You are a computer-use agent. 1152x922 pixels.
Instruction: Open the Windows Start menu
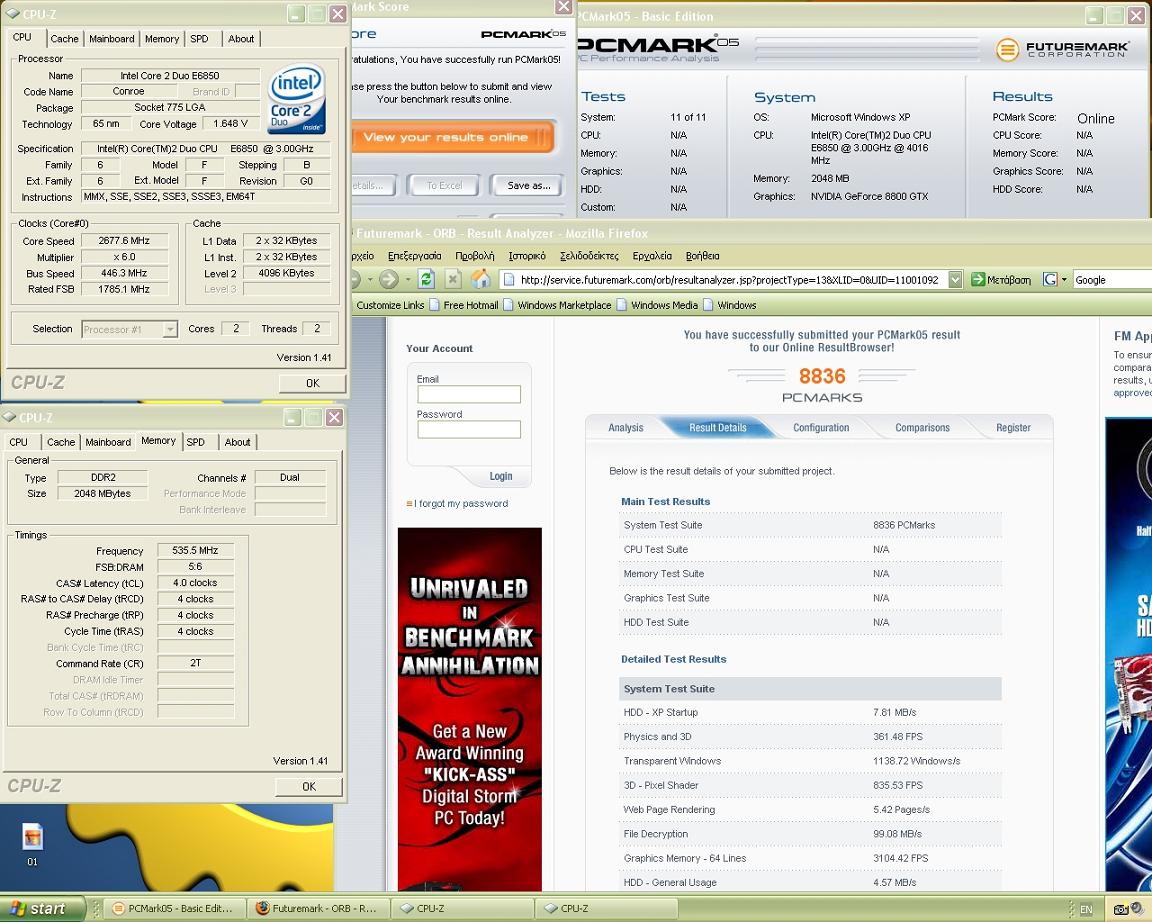(x=43, y=909)
